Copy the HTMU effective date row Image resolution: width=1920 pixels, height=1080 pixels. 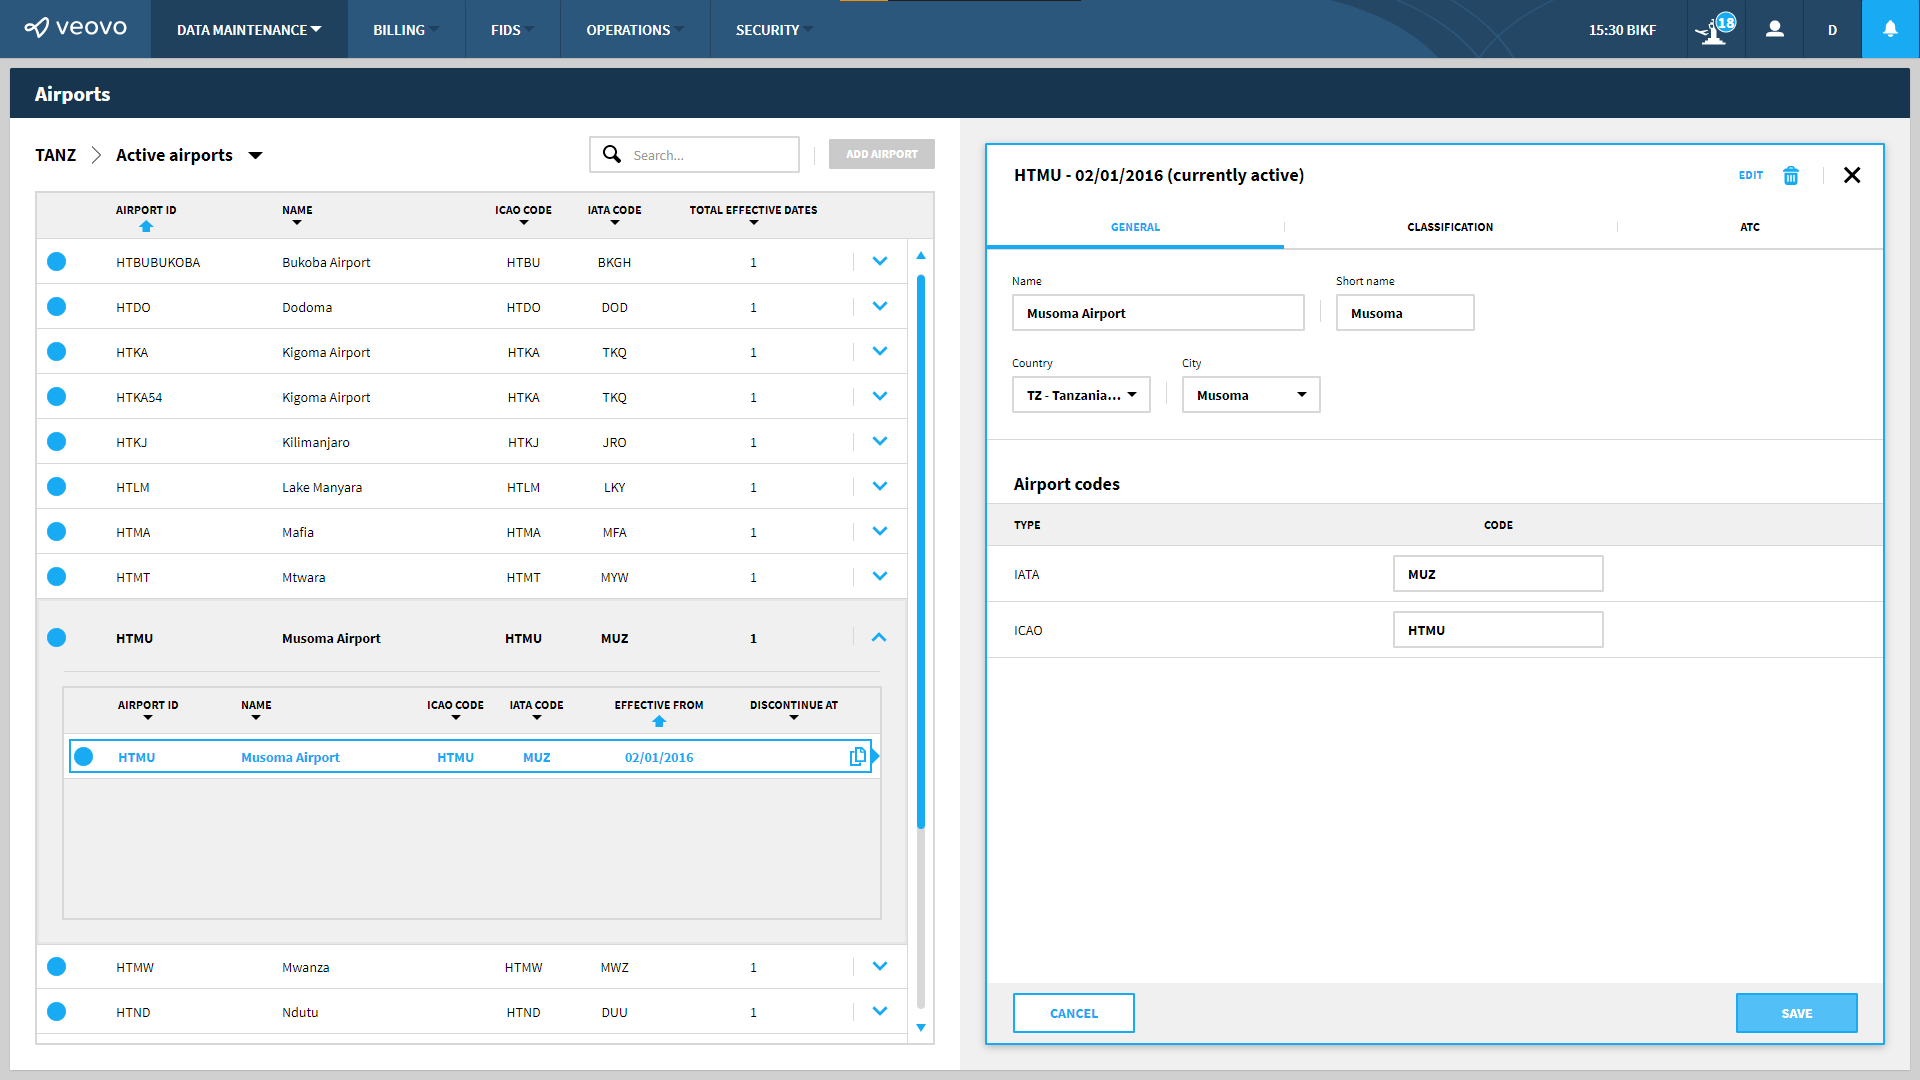click(858, 756)
